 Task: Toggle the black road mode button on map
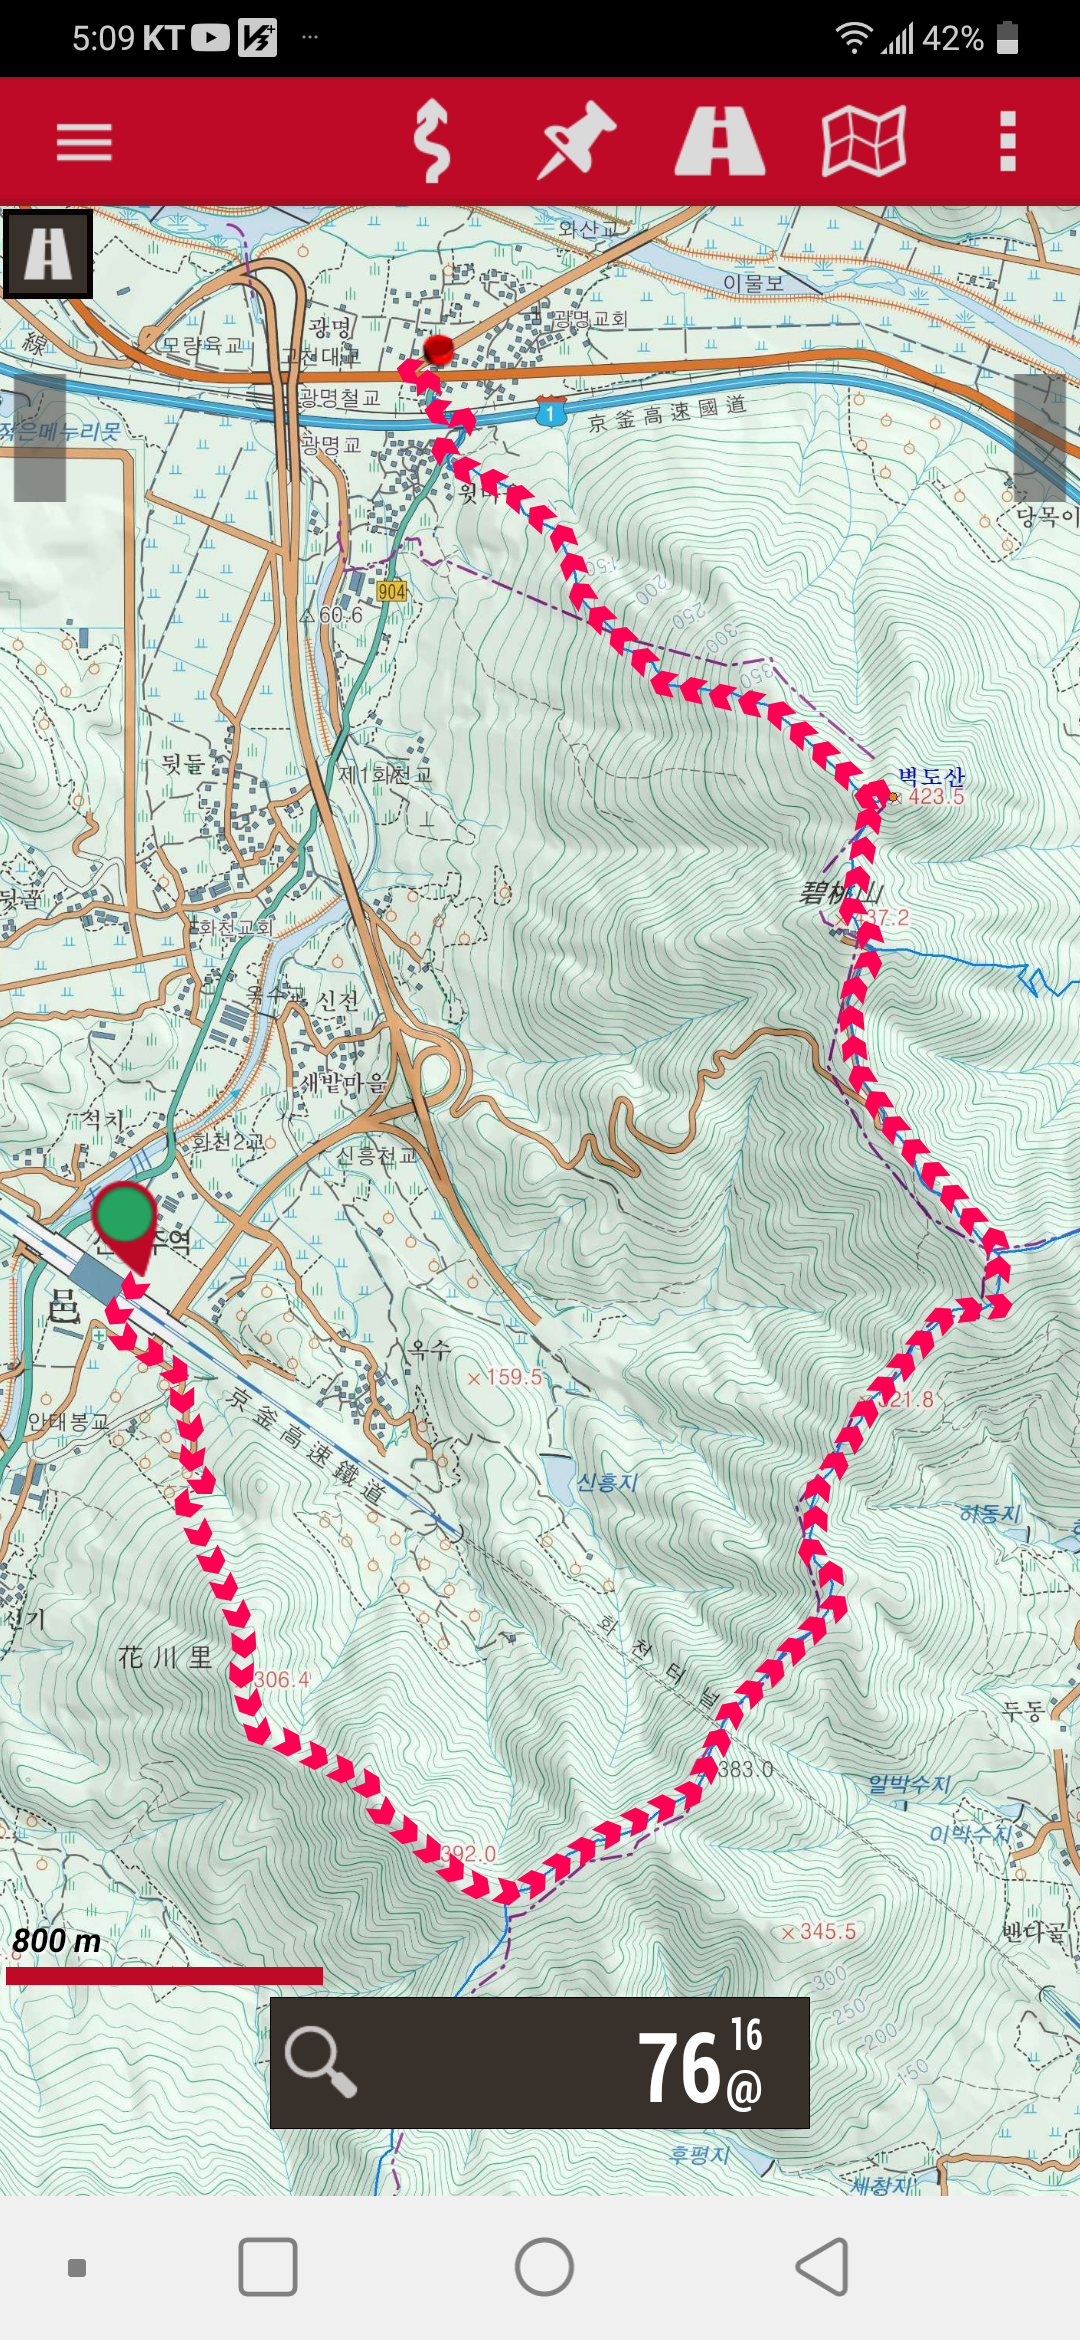(x=48, y=254)
